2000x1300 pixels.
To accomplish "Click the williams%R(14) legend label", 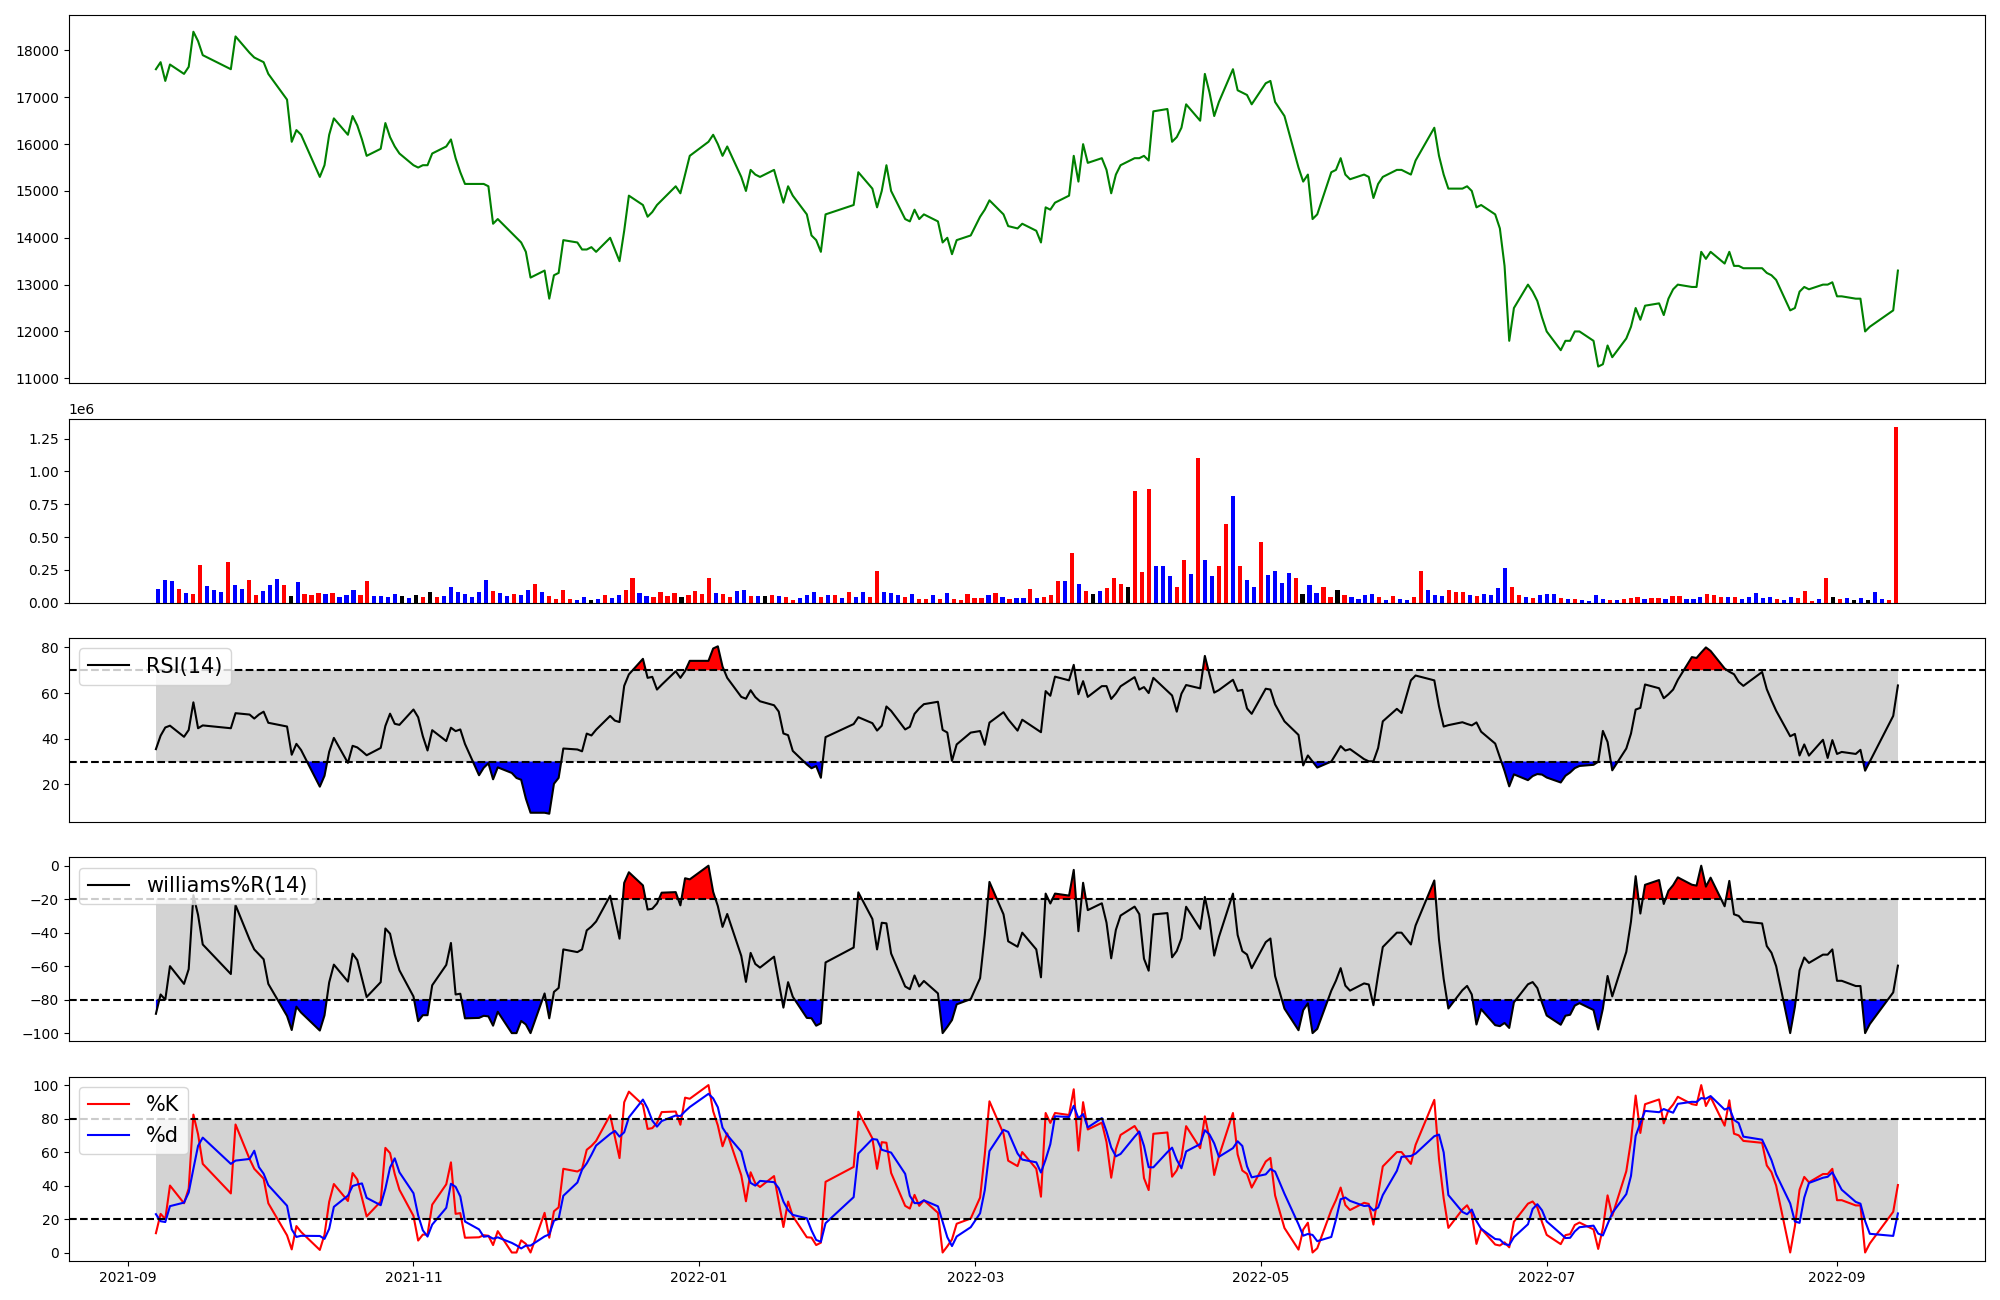I will point(226,885).
